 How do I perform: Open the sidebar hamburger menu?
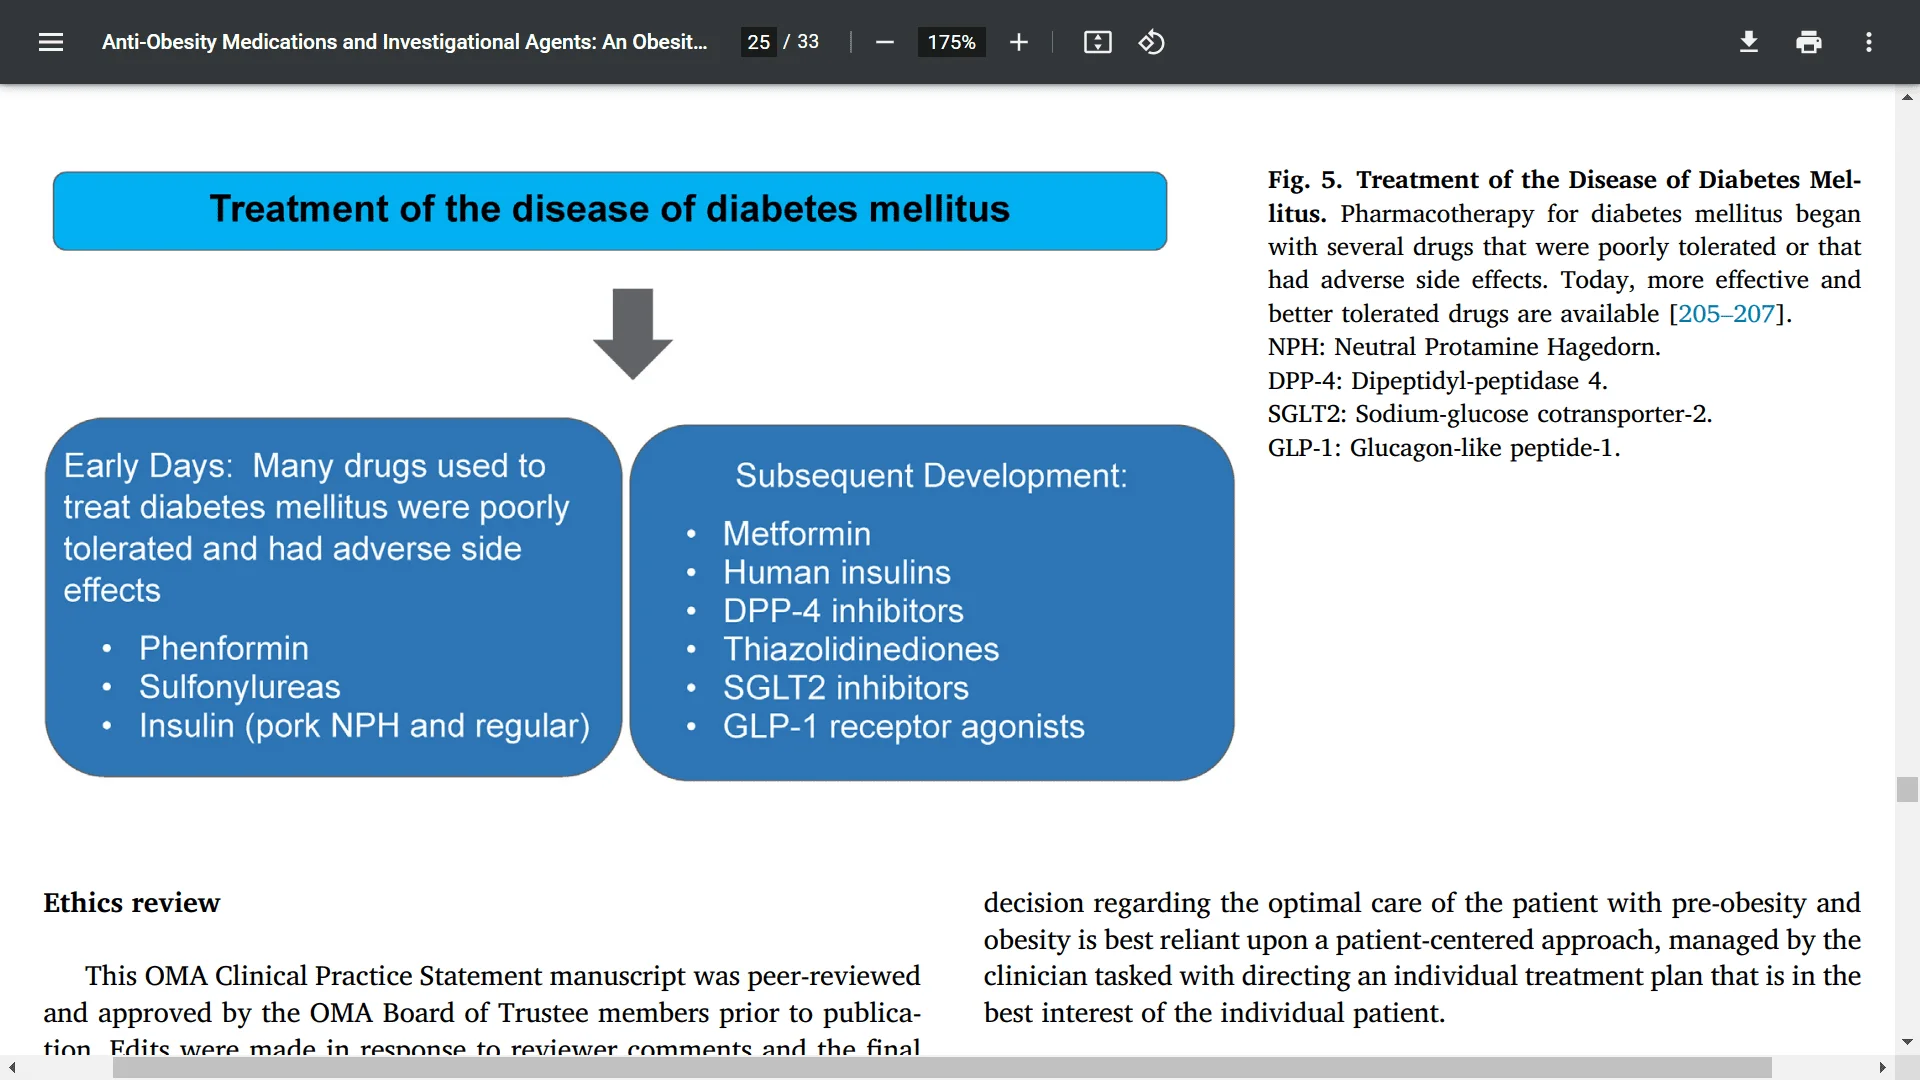(x=51, y=42)
